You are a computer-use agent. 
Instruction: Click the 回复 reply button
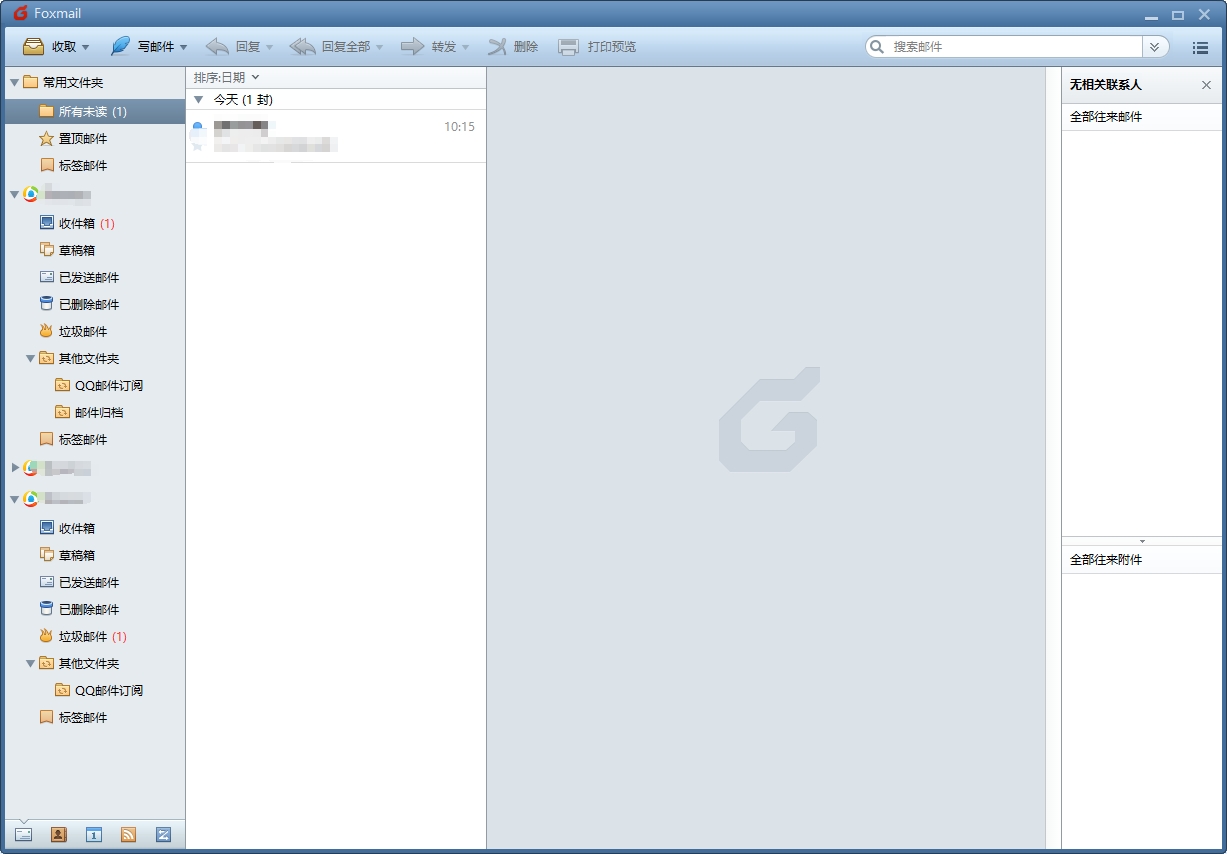point(232,47)
